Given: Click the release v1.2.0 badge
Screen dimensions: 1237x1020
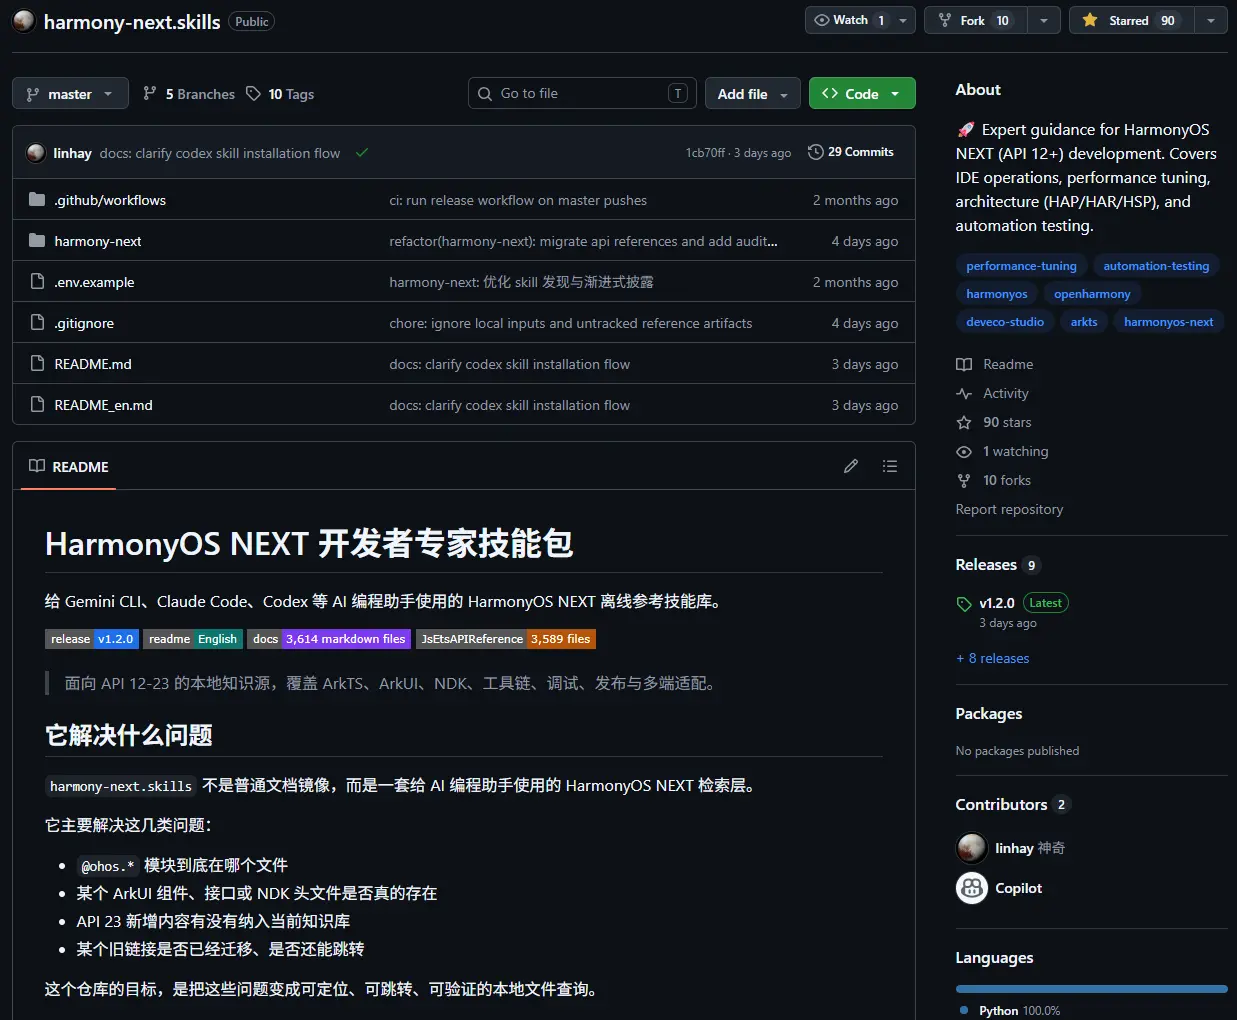Looking at the screenshot, I should (x=92, y=639).
